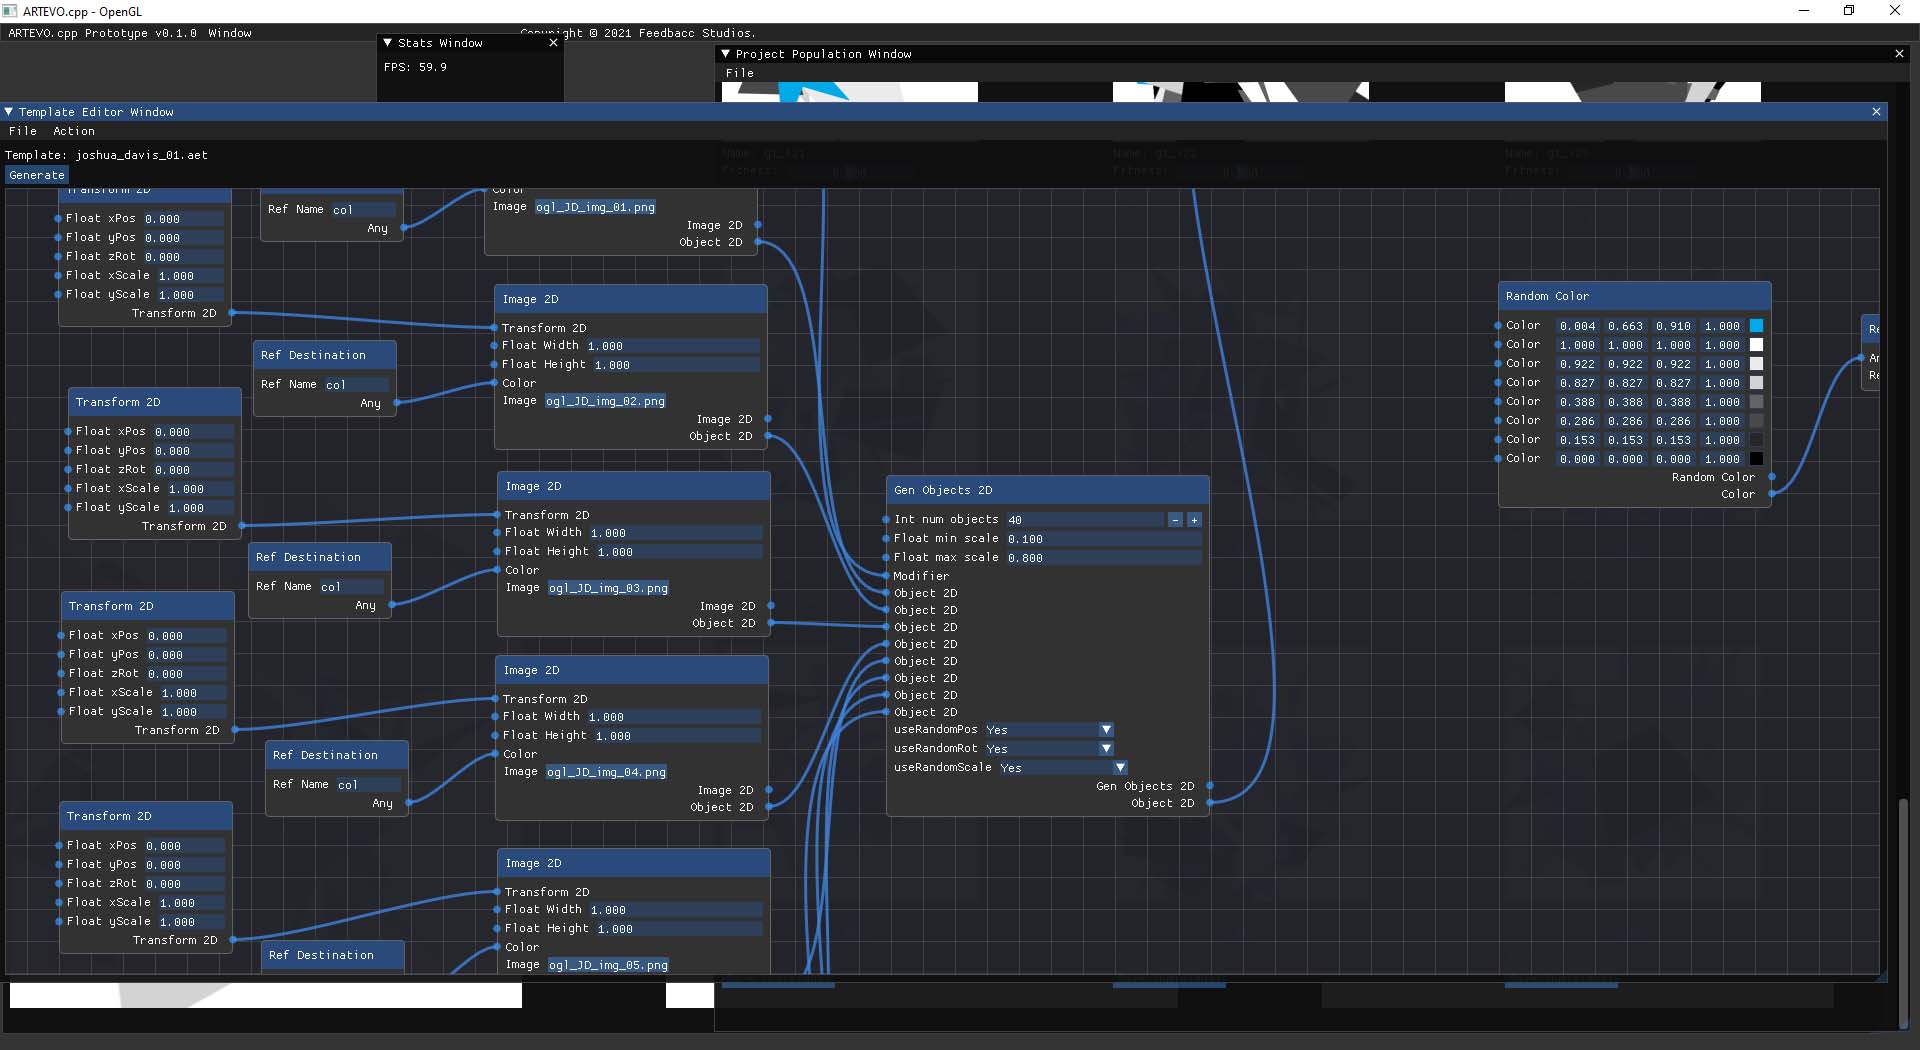Increase num objects with plus button
Screen dimensions: 1920x1050
tap(1194, 520)
